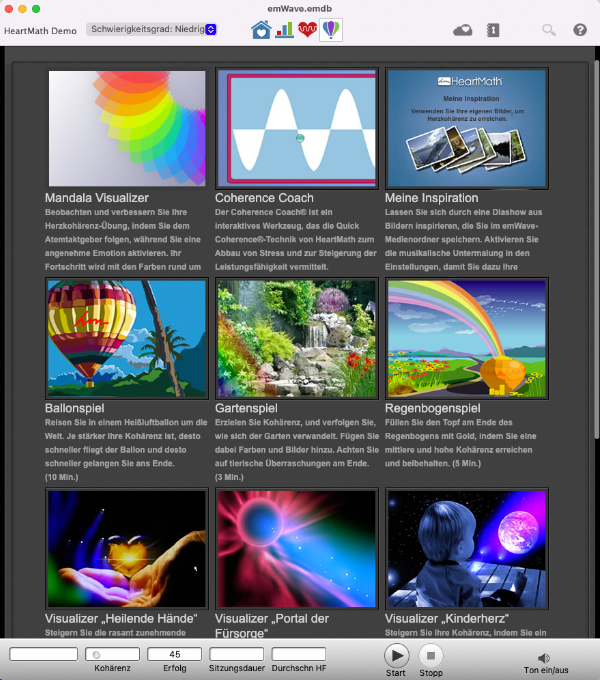The height and width of the screenshot is (680, 600).
Task: Launch the Ballonspiel balloon thumbnail
Action: [x=127, y=339]
